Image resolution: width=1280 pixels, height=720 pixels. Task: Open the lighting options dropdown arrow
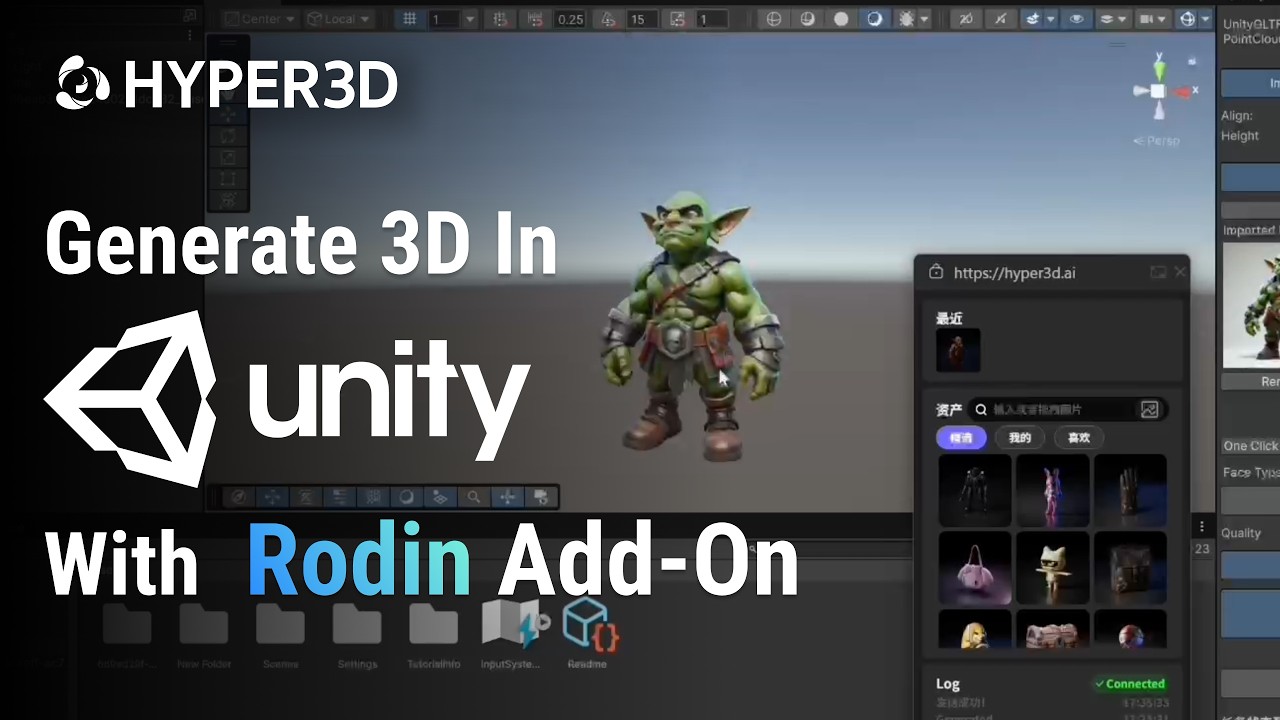tap(924, 18)
